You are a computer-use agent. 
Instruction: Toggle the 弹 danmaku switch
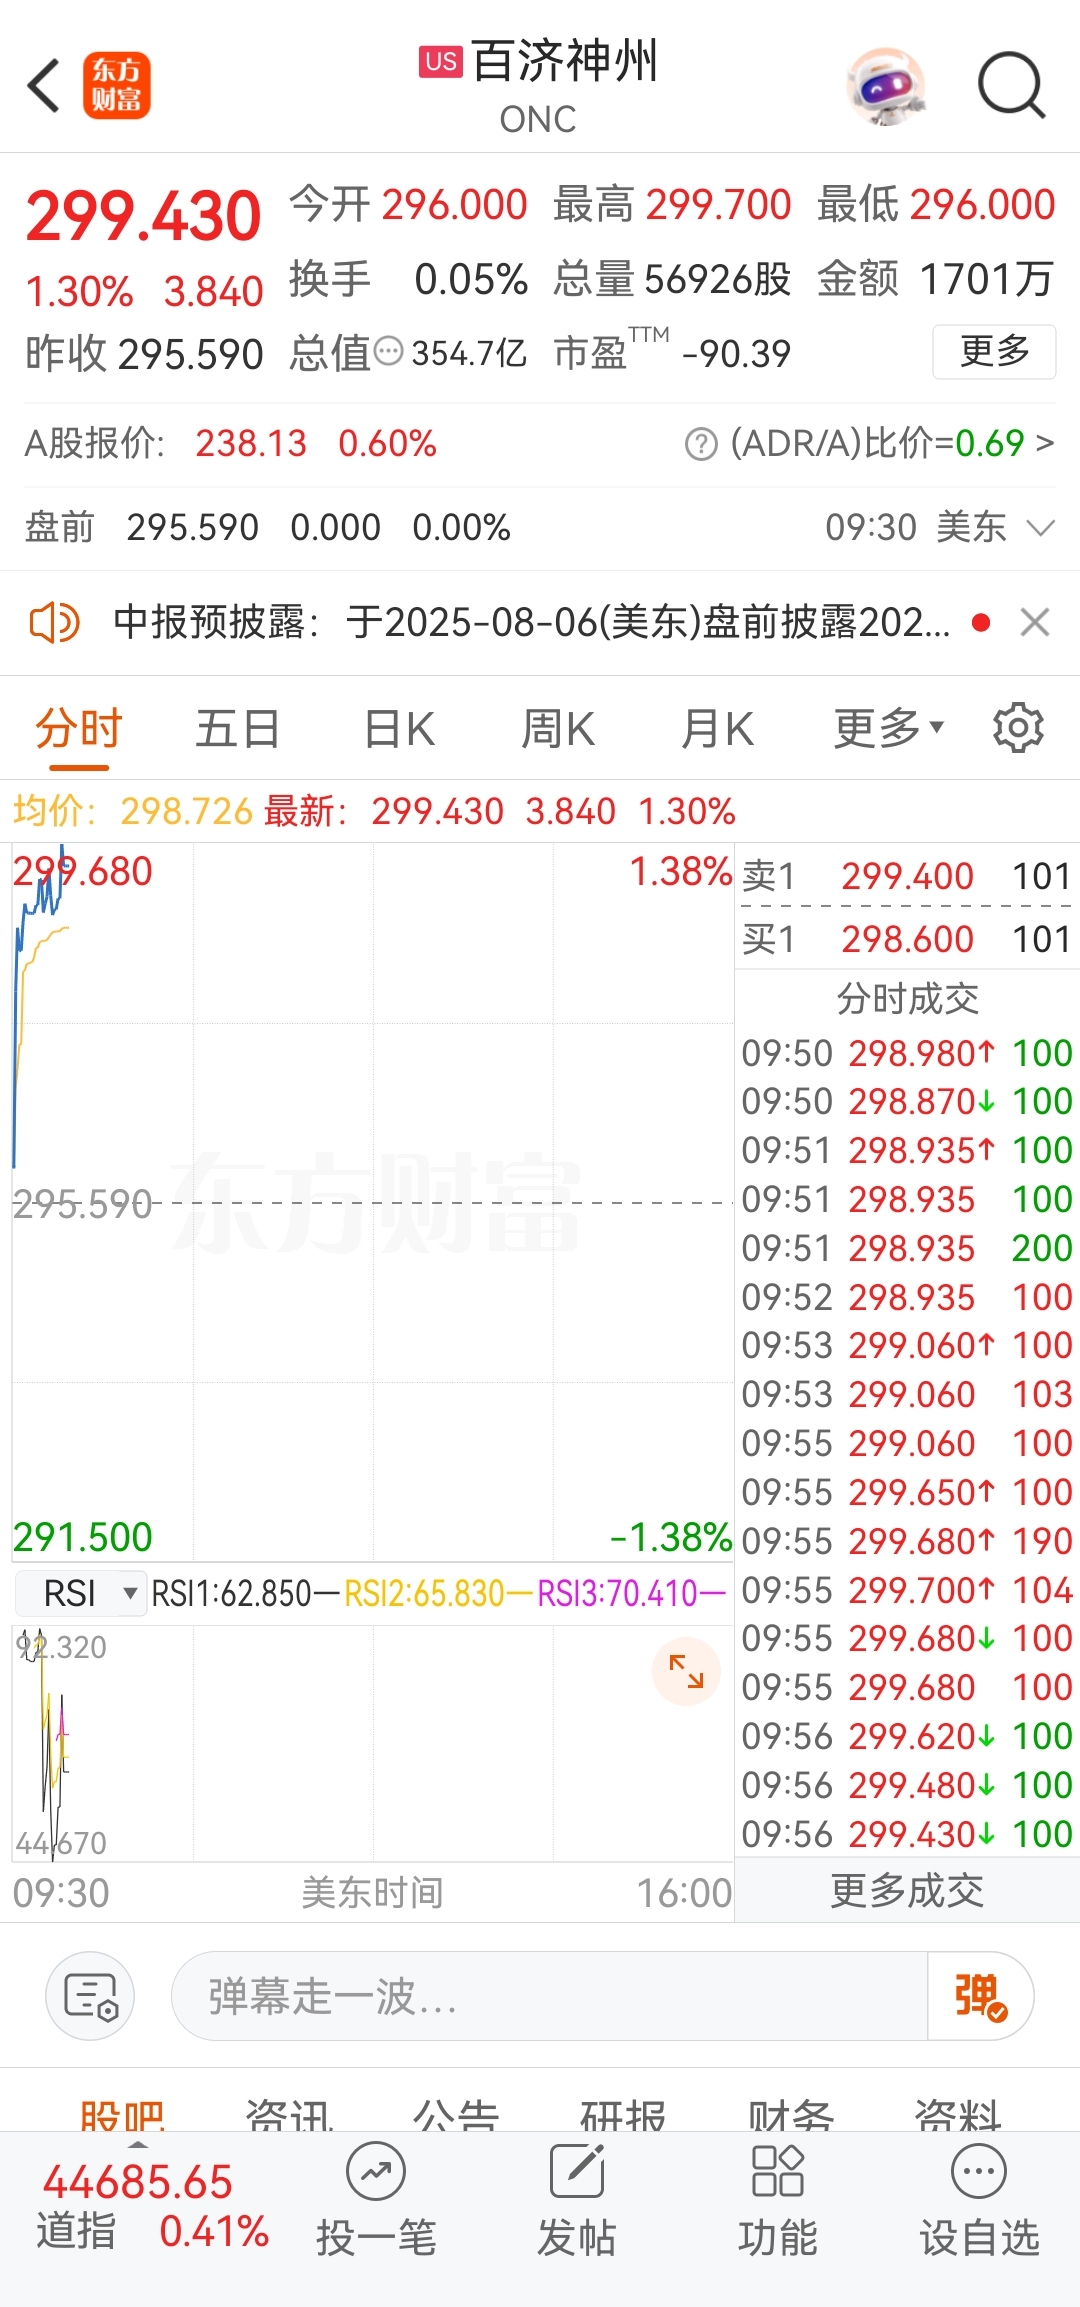[x=980, y=1996]
